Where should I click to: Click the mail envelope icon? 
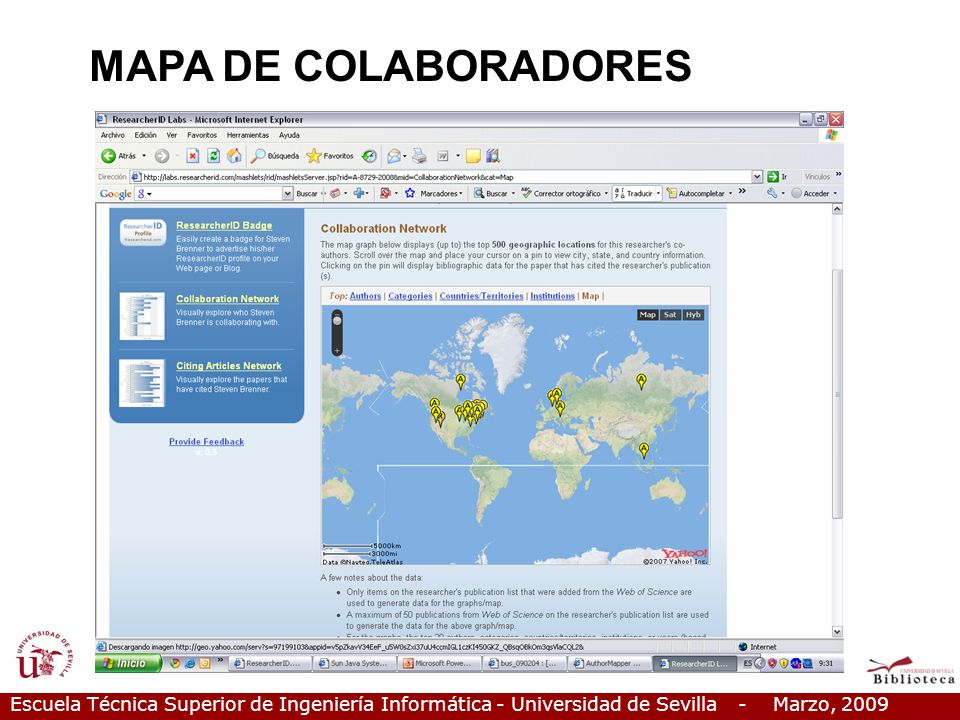click(394, 156)
